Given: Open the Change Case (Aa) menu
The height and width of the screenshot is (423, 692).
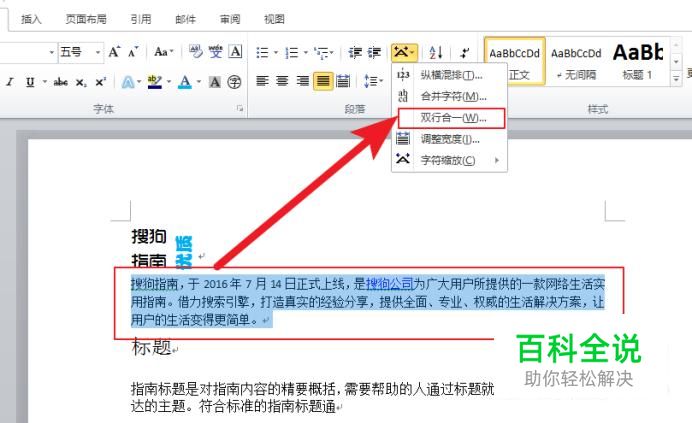Looking at the screenshot, I should coord(164,52).
